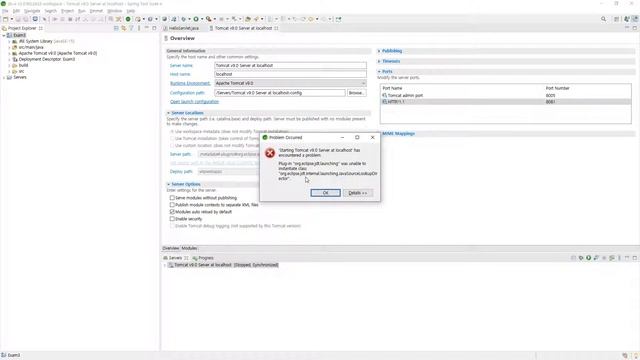Click the Open Perspective icon
640x360 pixels.
(x=616, y=19)
